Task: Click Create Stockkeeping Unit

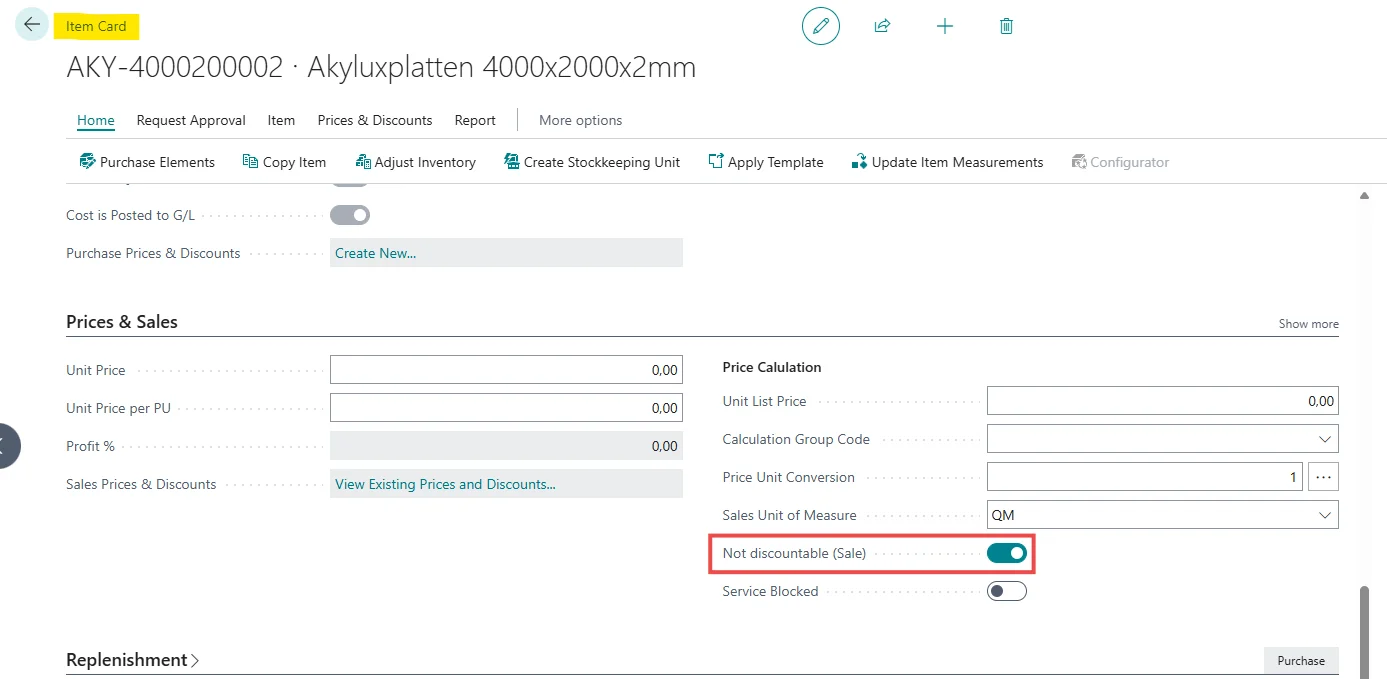Action: 592,162
